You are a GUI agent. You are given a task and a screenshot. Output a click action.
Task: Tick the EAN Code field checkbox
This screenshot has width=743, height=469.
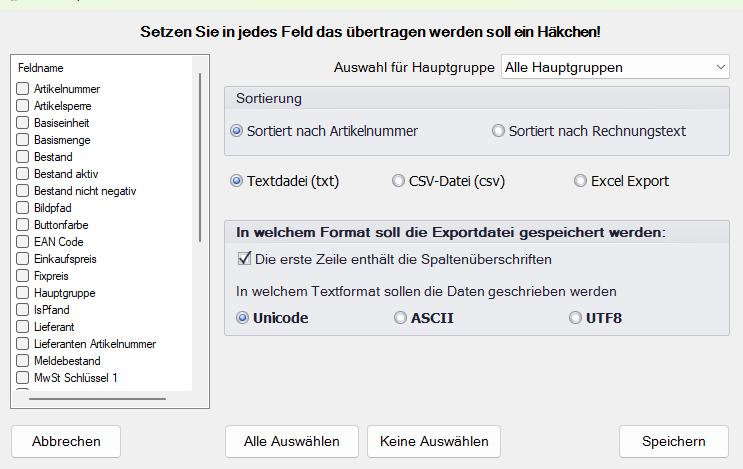point(23,242)
